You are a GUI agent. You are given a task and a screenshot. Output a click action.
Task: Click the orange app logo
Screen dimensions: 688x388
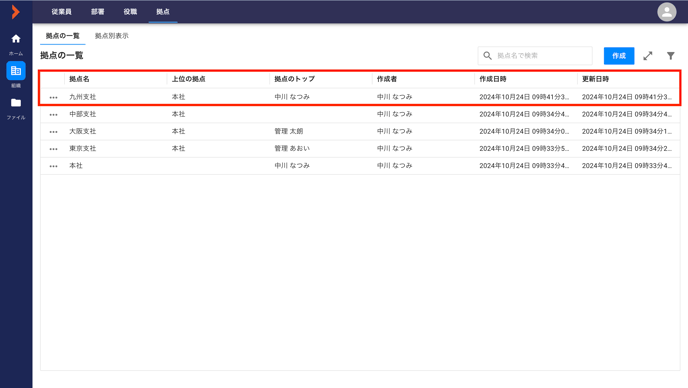(x=15, y=12)
